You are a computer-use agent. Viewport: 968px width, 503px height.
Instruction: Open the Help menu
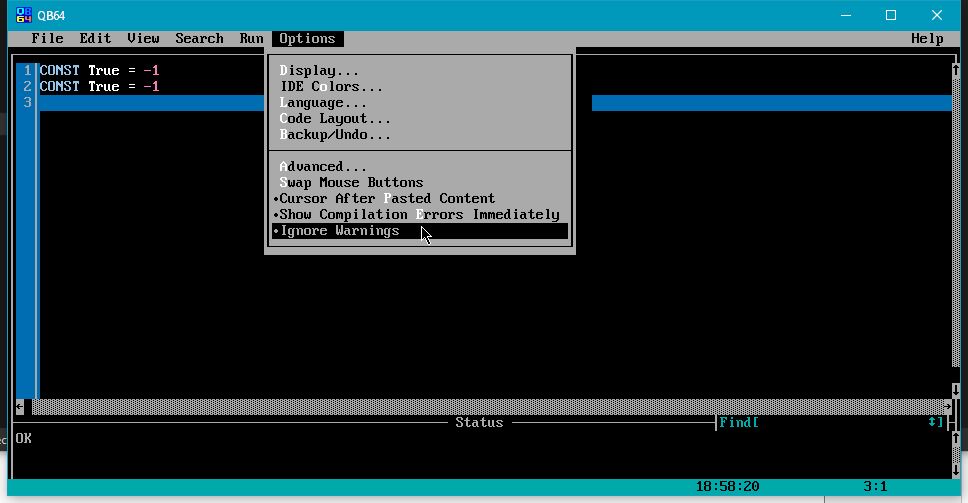pyautogui.click(x=927, y=39)
